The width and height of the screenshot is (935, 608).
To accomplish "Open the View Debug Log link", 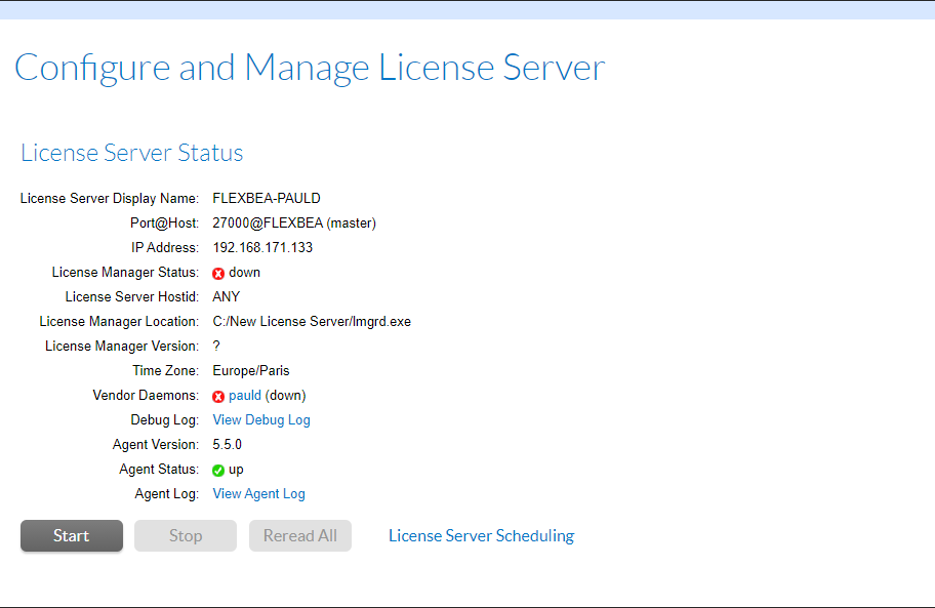I will pos(260,419).
